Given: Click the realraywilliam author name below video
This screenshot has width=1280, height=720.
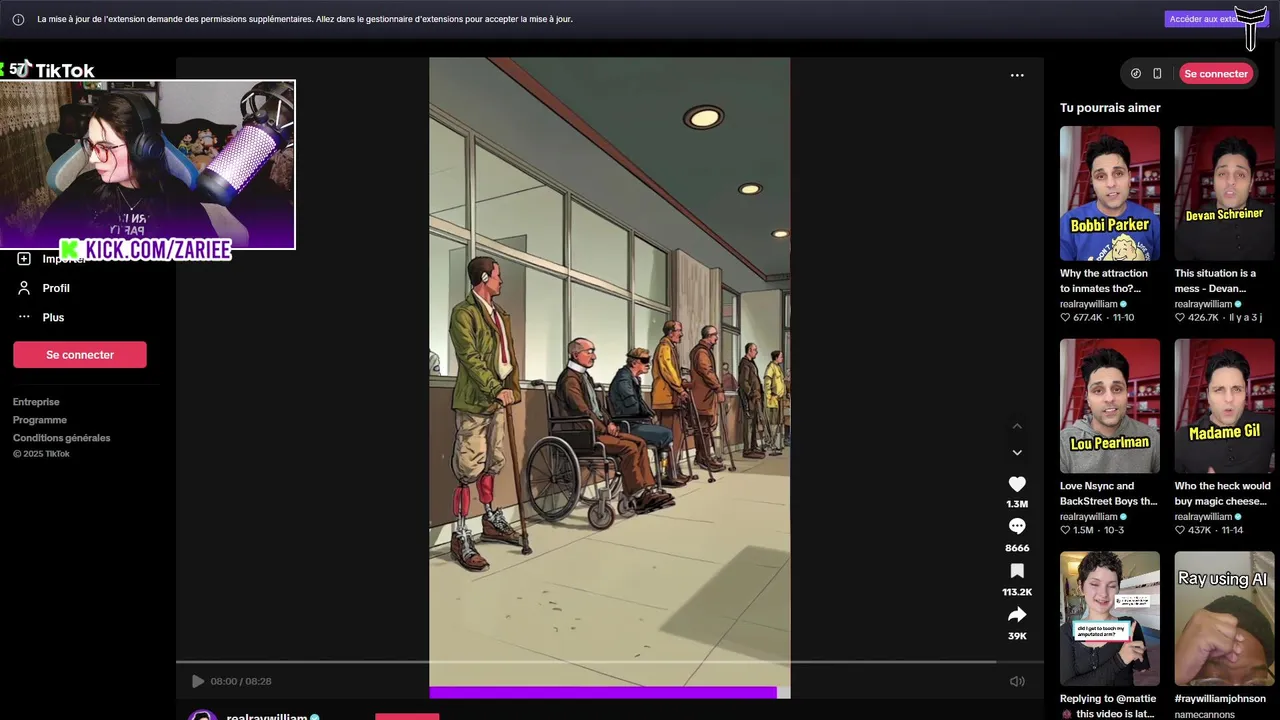Looking at the screenshot, I should pos(266,716).
